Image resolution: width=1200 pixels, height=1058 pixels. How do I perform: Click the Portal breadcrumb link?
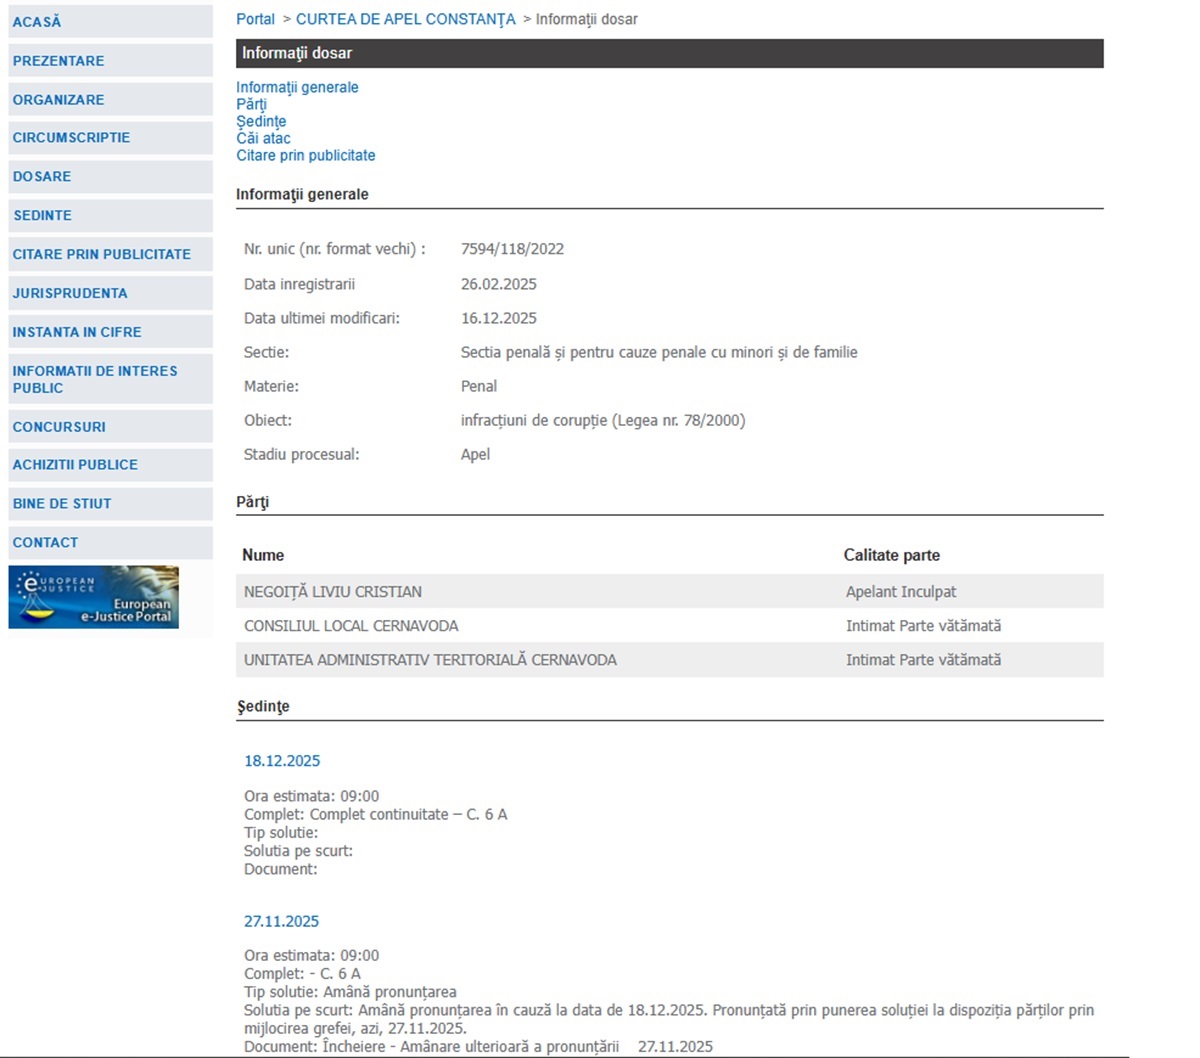coord(255,19)
